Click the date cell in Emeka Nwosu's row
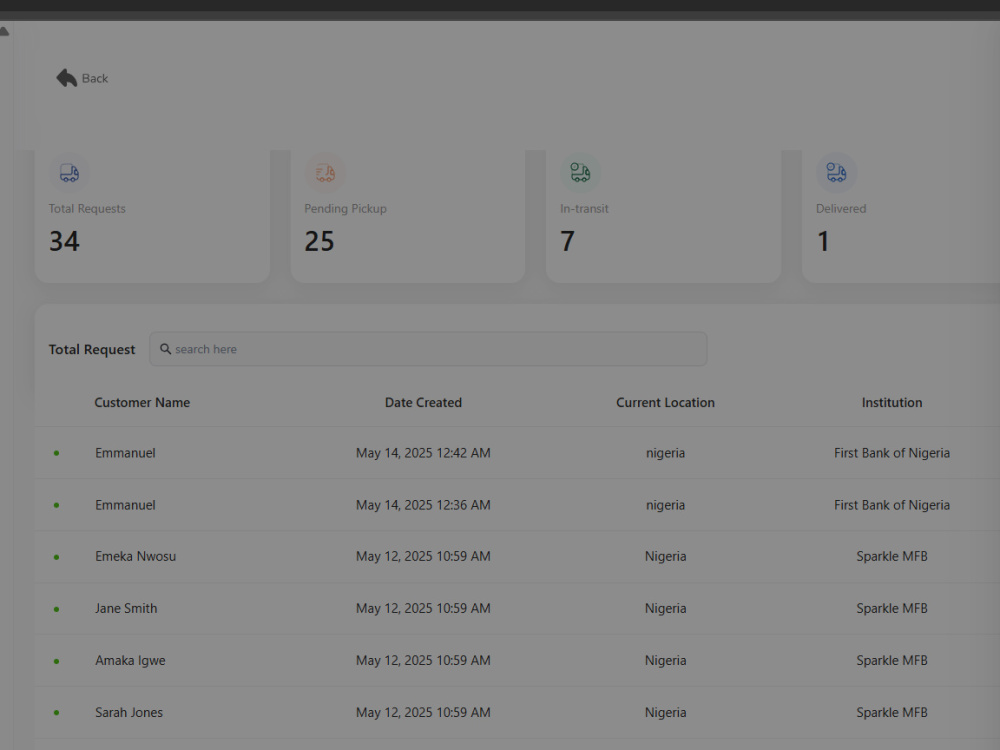 [423, 556]
